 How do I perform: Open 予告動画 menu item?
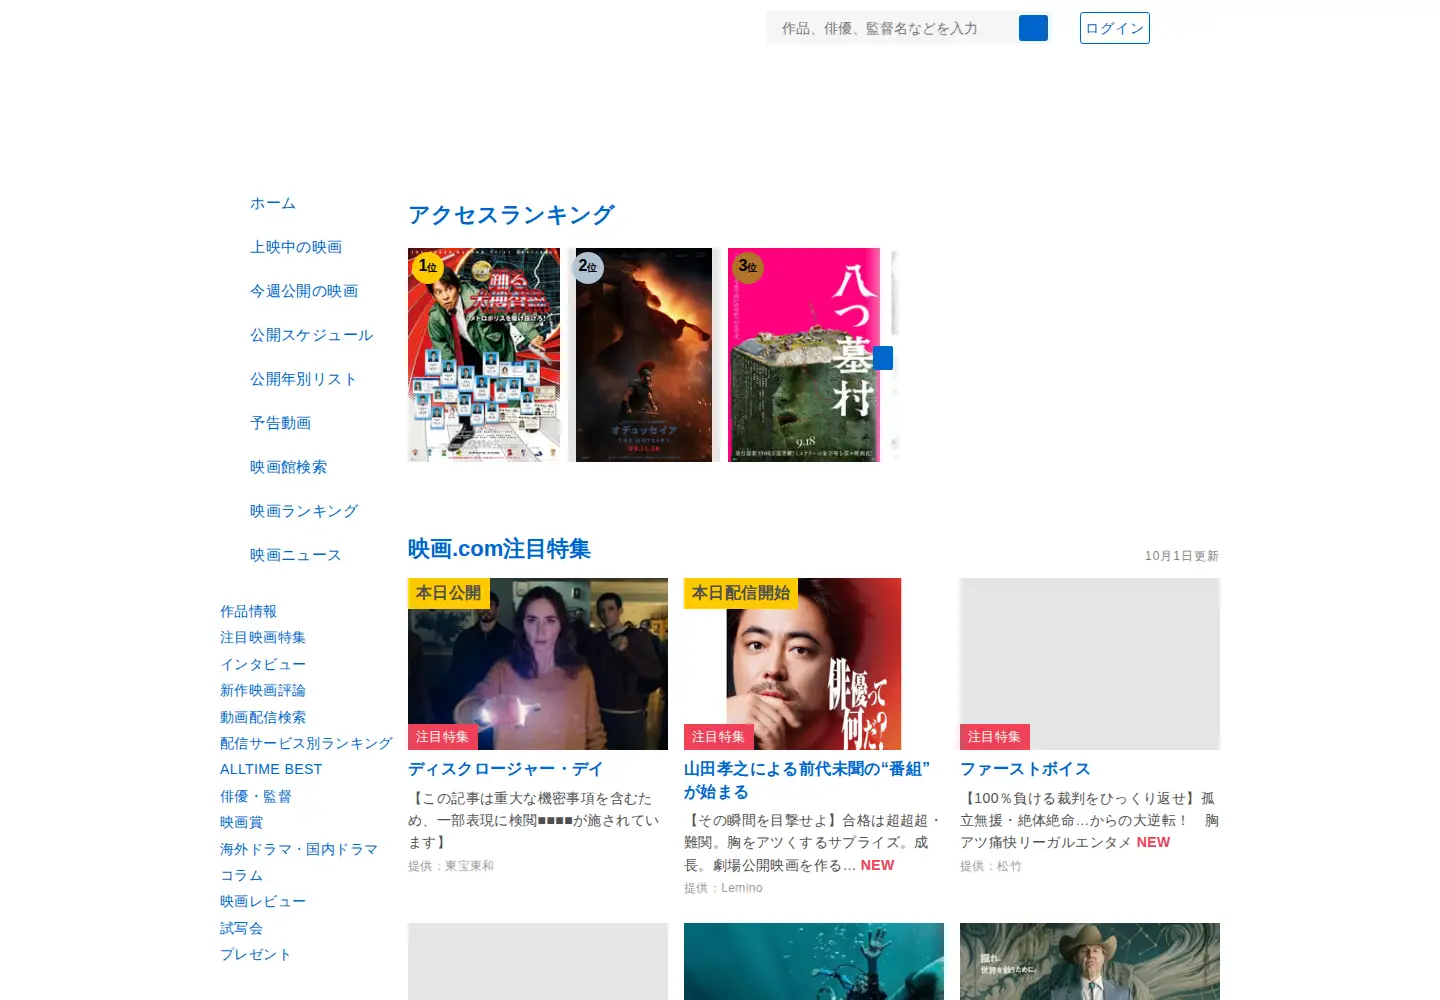[281, 423]
